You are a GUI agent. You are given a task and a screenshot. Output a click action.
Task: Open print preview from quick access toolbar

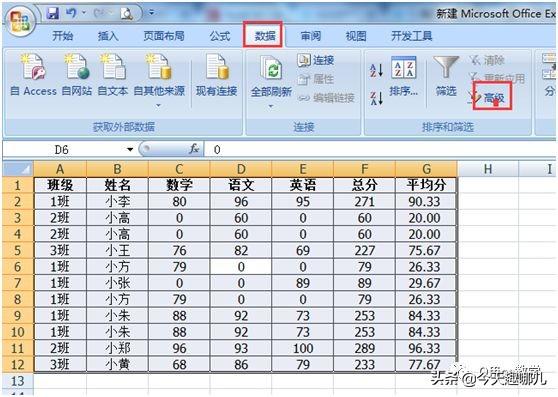[127, 14]
